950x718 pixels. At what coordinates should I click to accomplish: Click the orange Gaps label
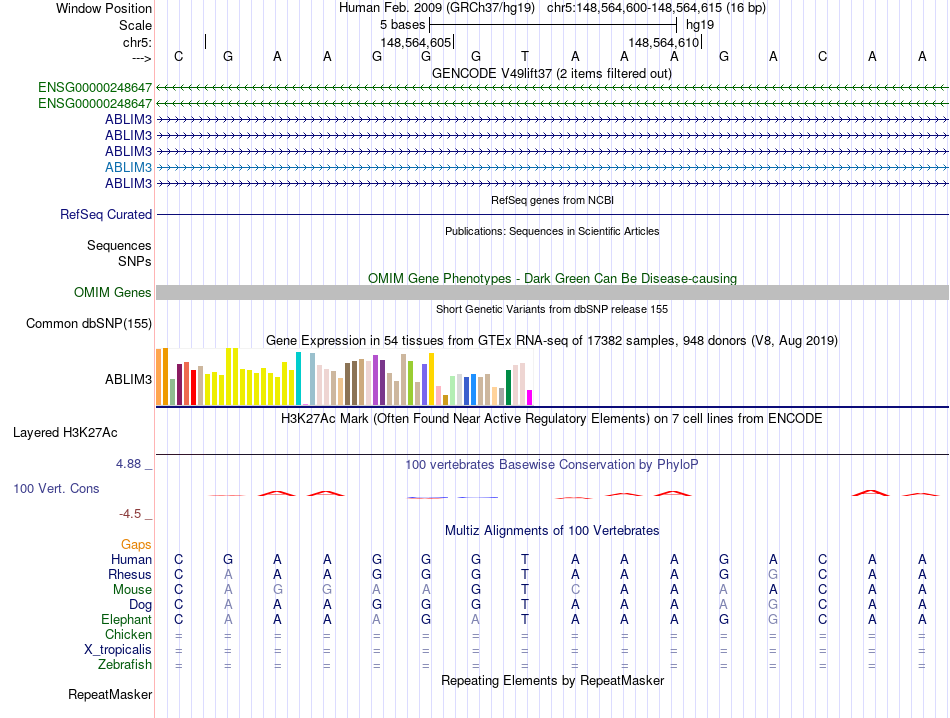pos(136,544)
